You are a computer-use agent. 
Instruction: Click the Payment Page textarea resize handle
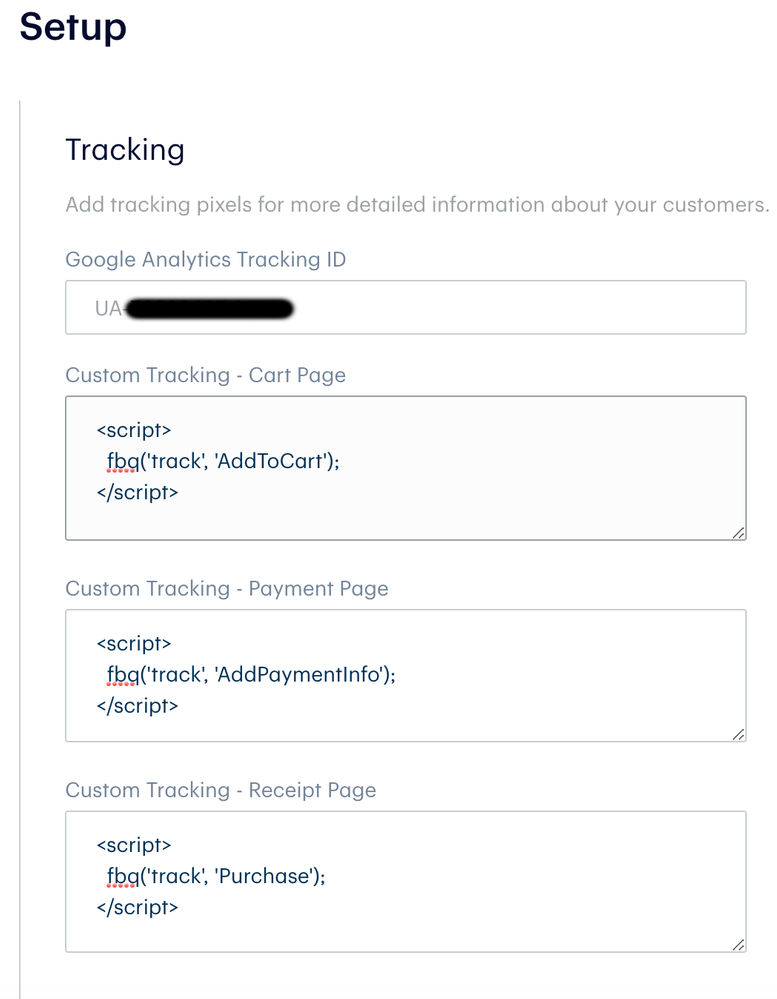click(738, 735)
